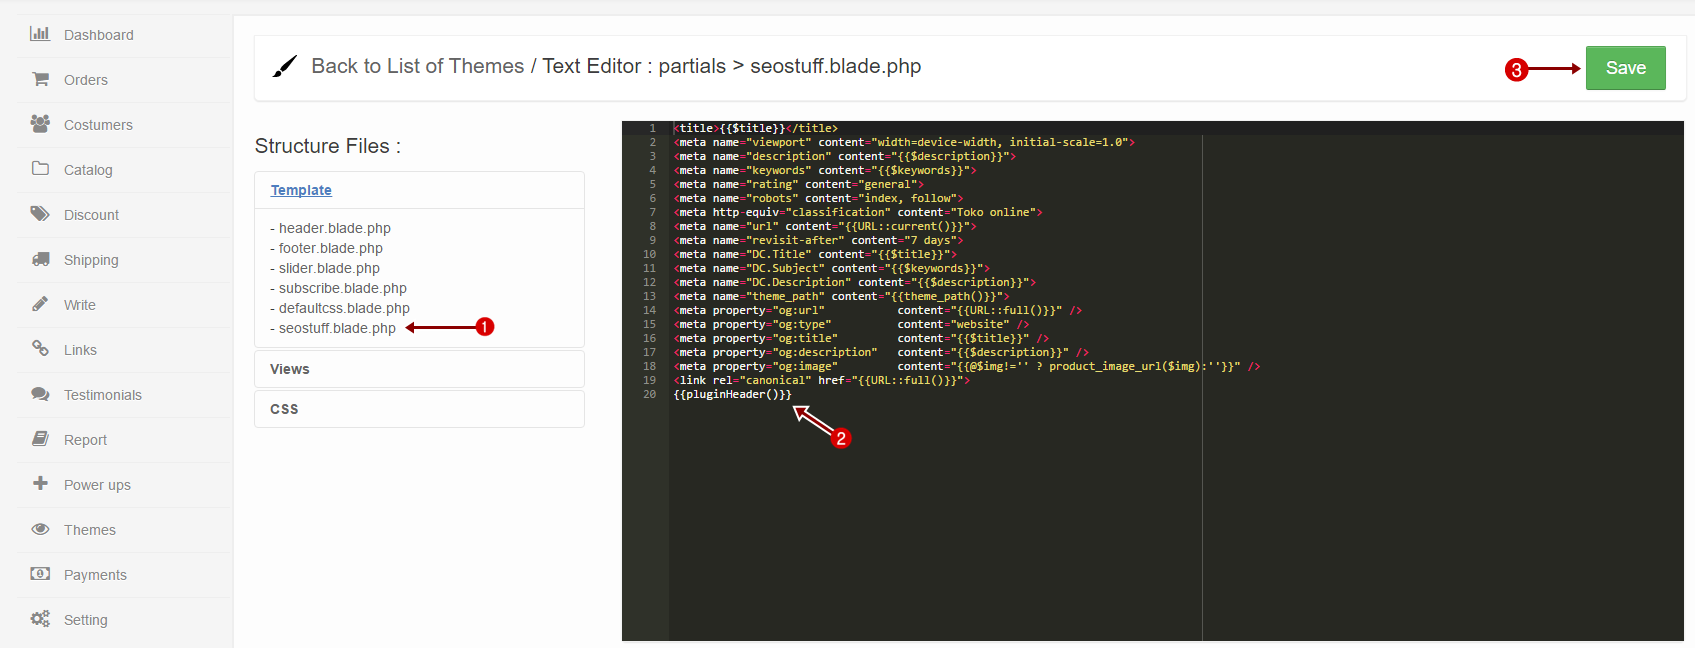
Task: Click the Report book icon
Action: (x=40, y=438)
